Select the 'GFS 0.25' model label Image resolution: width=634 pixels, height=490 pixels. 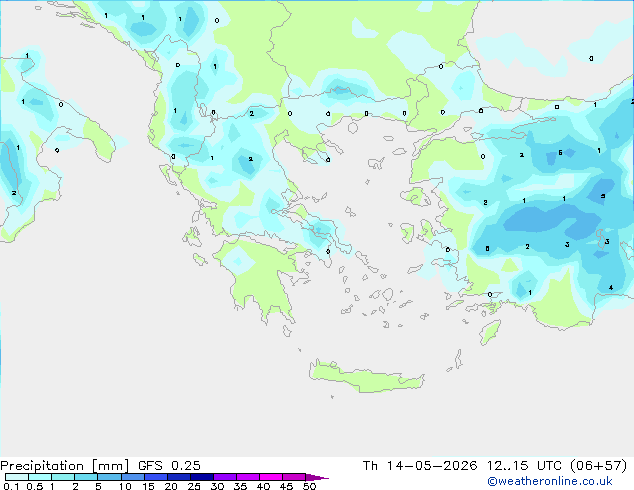(169, 466)
